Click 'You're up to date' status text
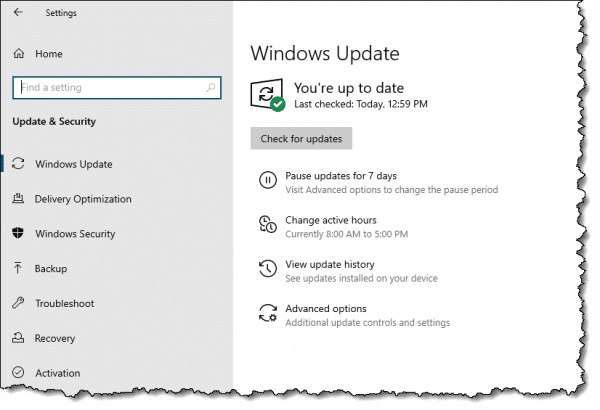Screen dimensions: 600x410 tap(349, 88)
